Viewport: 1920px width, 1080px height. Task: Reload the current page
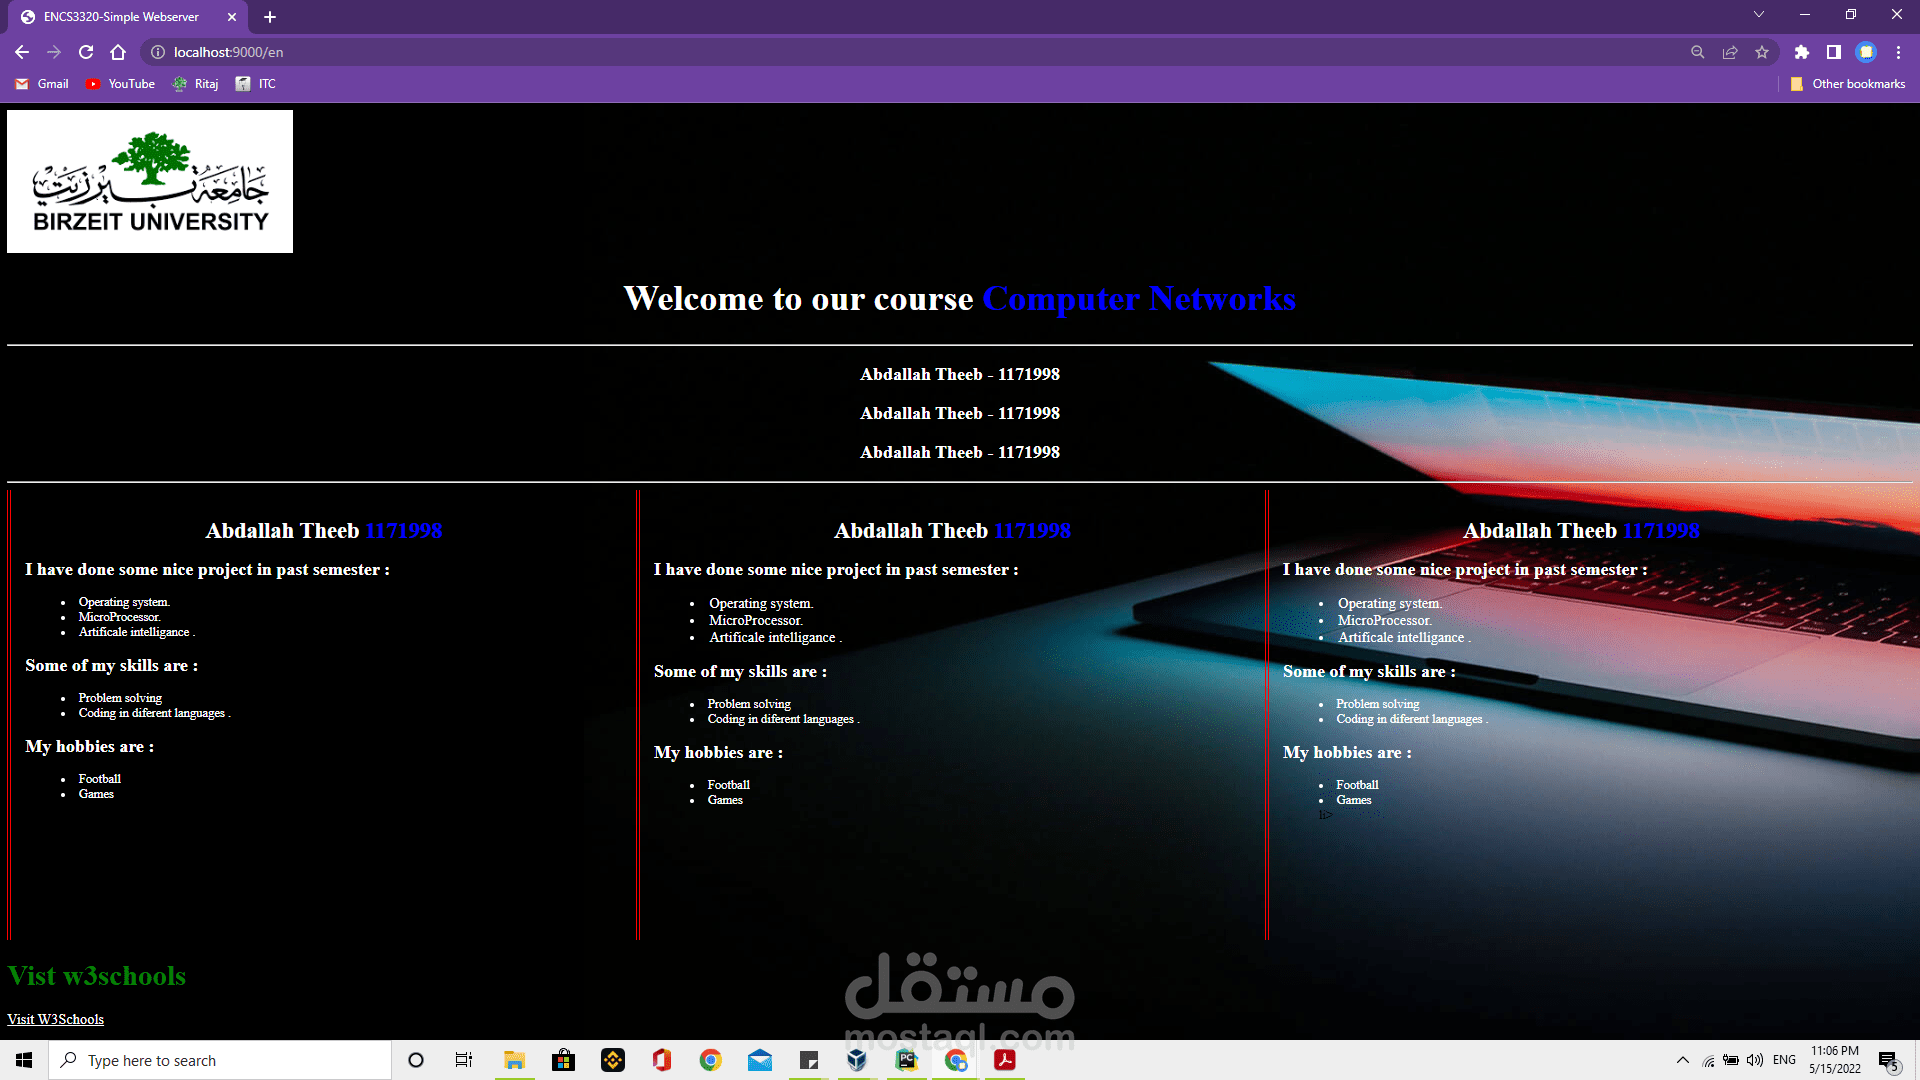click(x=86, y=52)
